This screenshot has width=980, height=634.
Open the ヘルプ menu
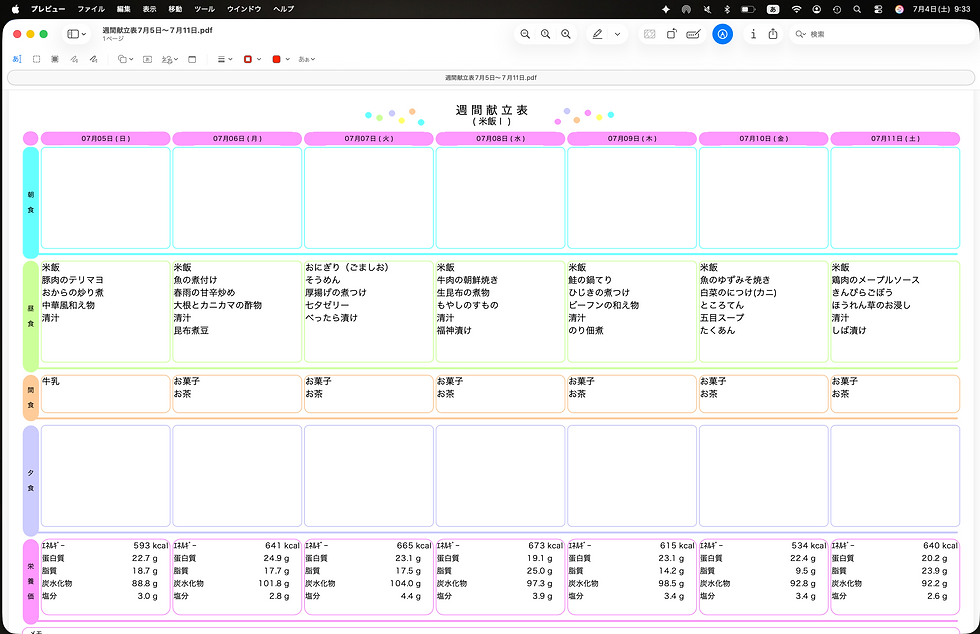pos(284,9)
